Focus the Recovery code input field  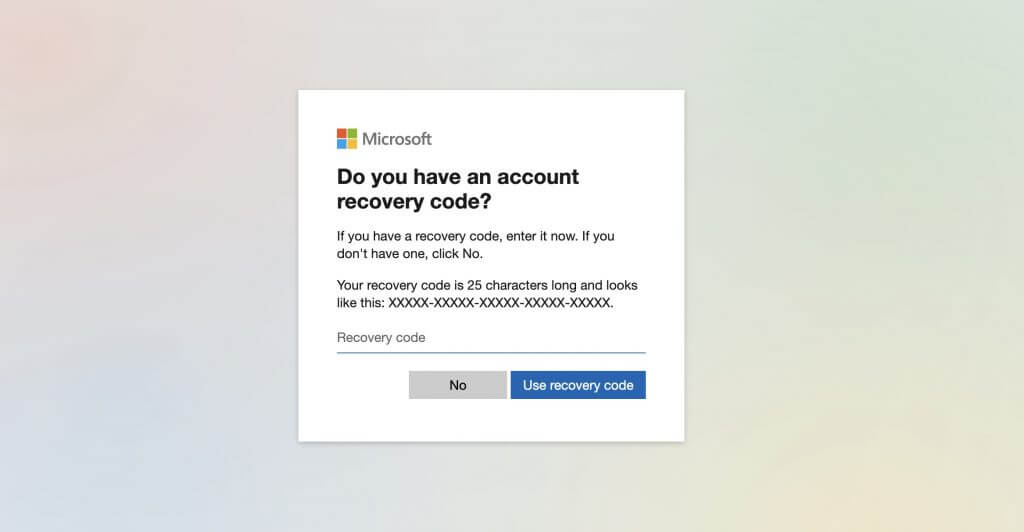click(491, 338)
